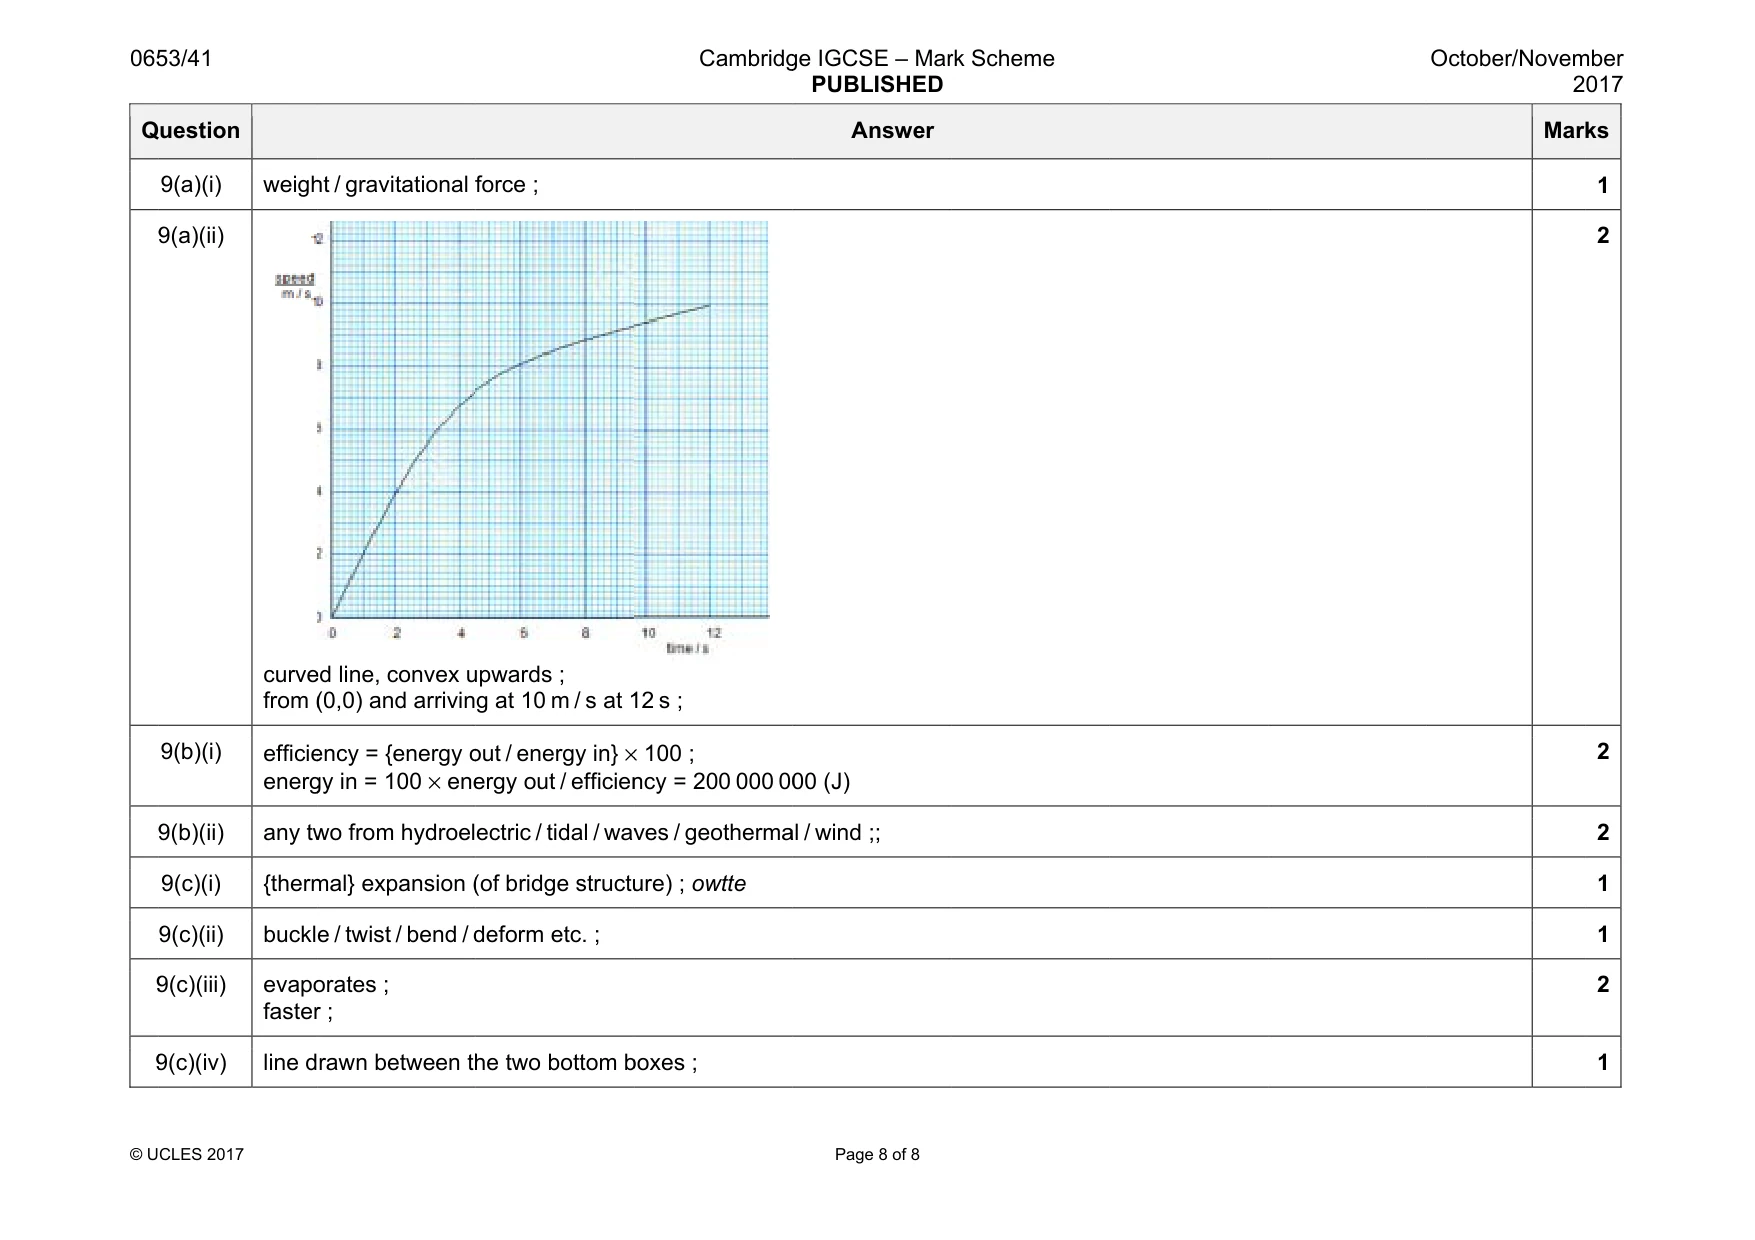
Task: Click question number 9(c)(i)
Action: click(x=191, y=884)
